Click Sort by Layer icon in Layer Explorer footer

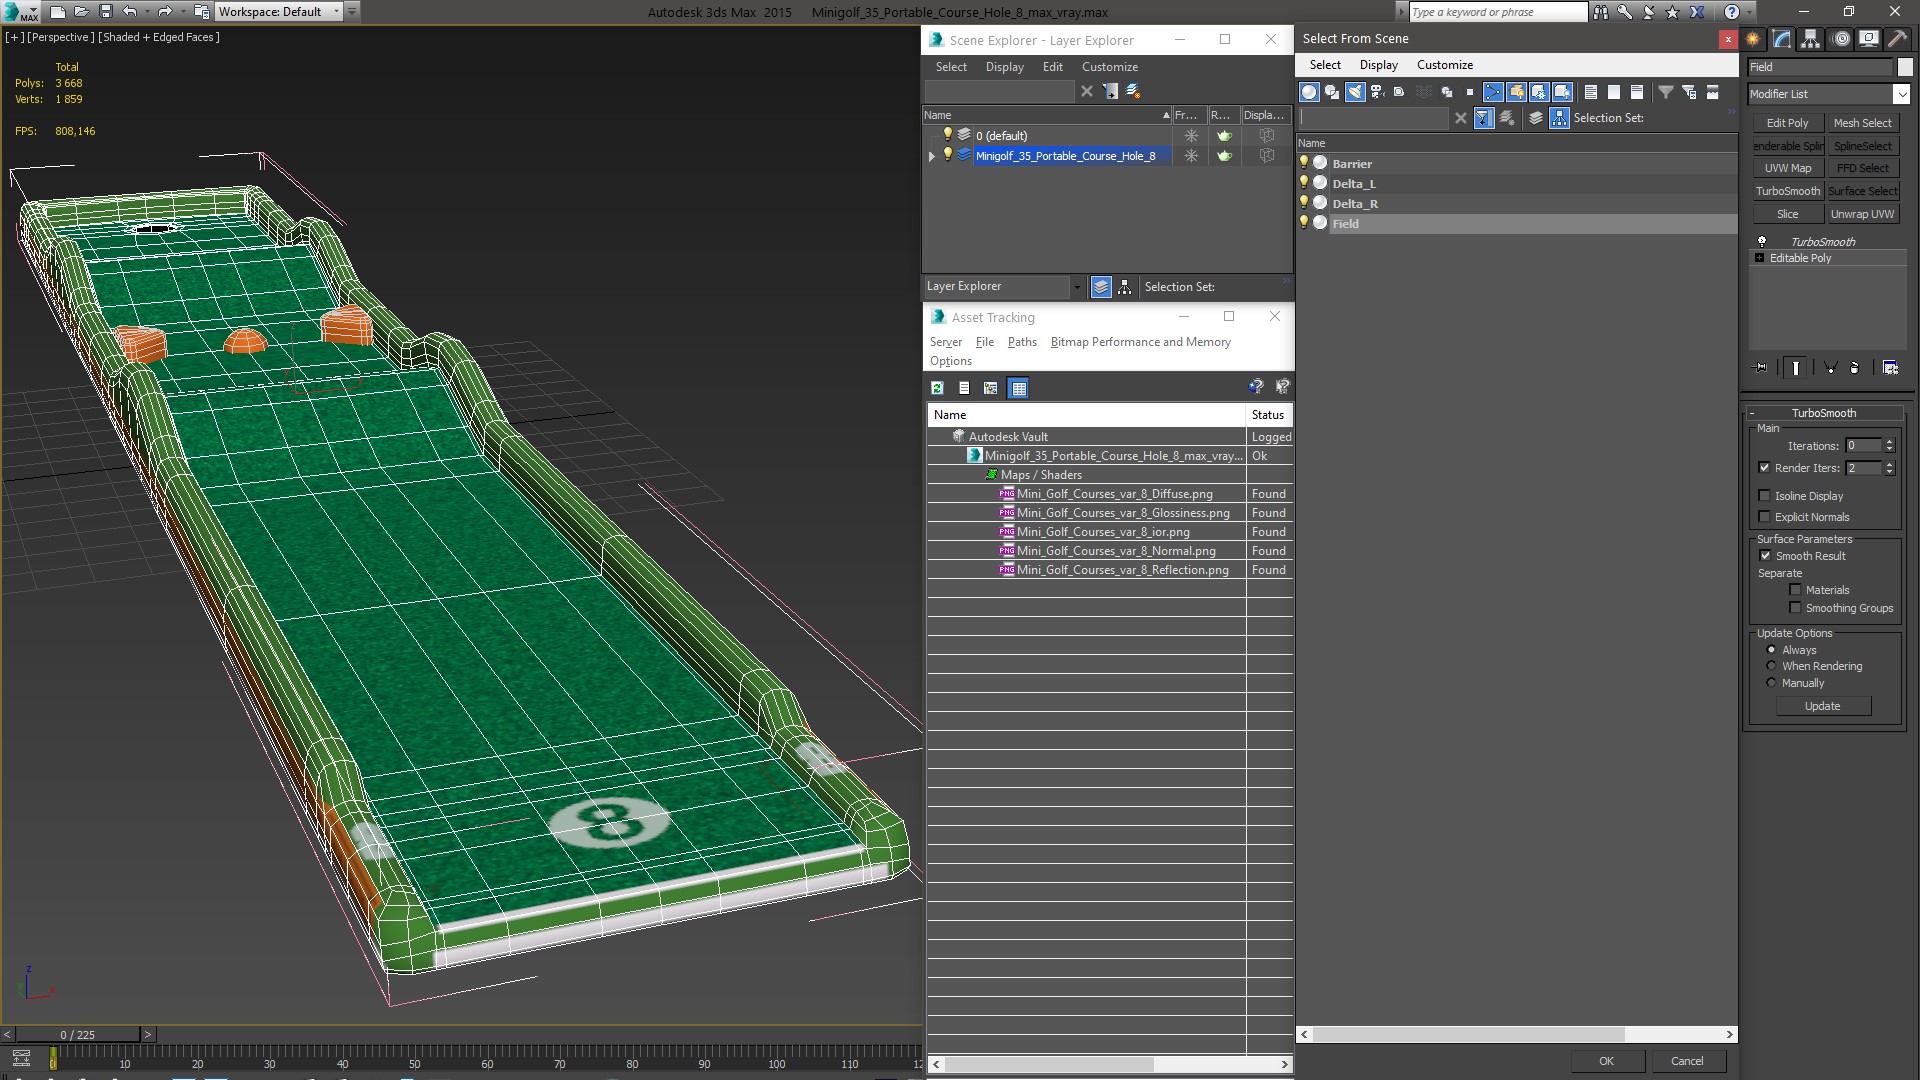coord(1101,287)
